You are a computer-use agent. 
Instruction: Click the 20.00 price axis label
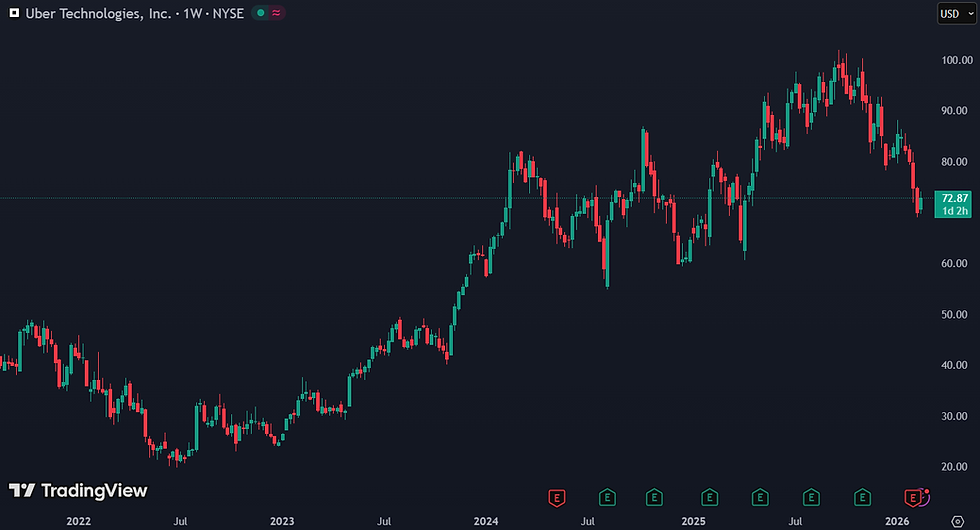[954, 467]
